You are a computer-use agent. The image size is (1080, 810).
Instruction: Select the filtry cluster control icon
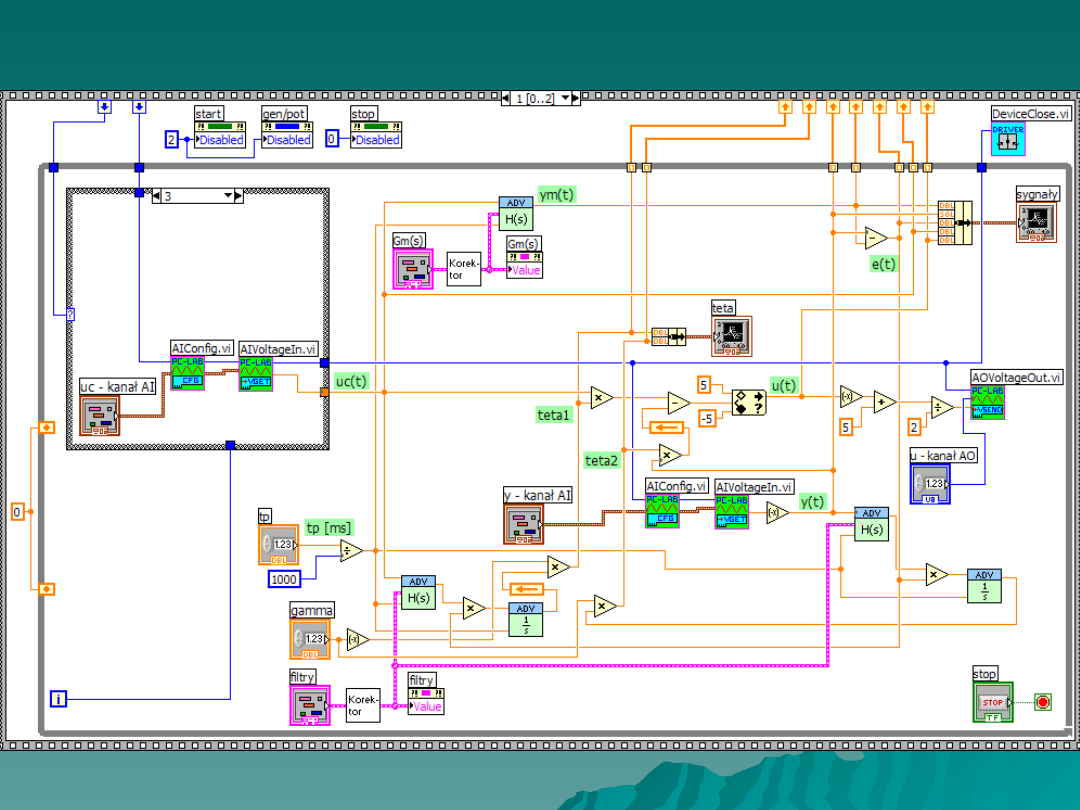click(310, 705)
